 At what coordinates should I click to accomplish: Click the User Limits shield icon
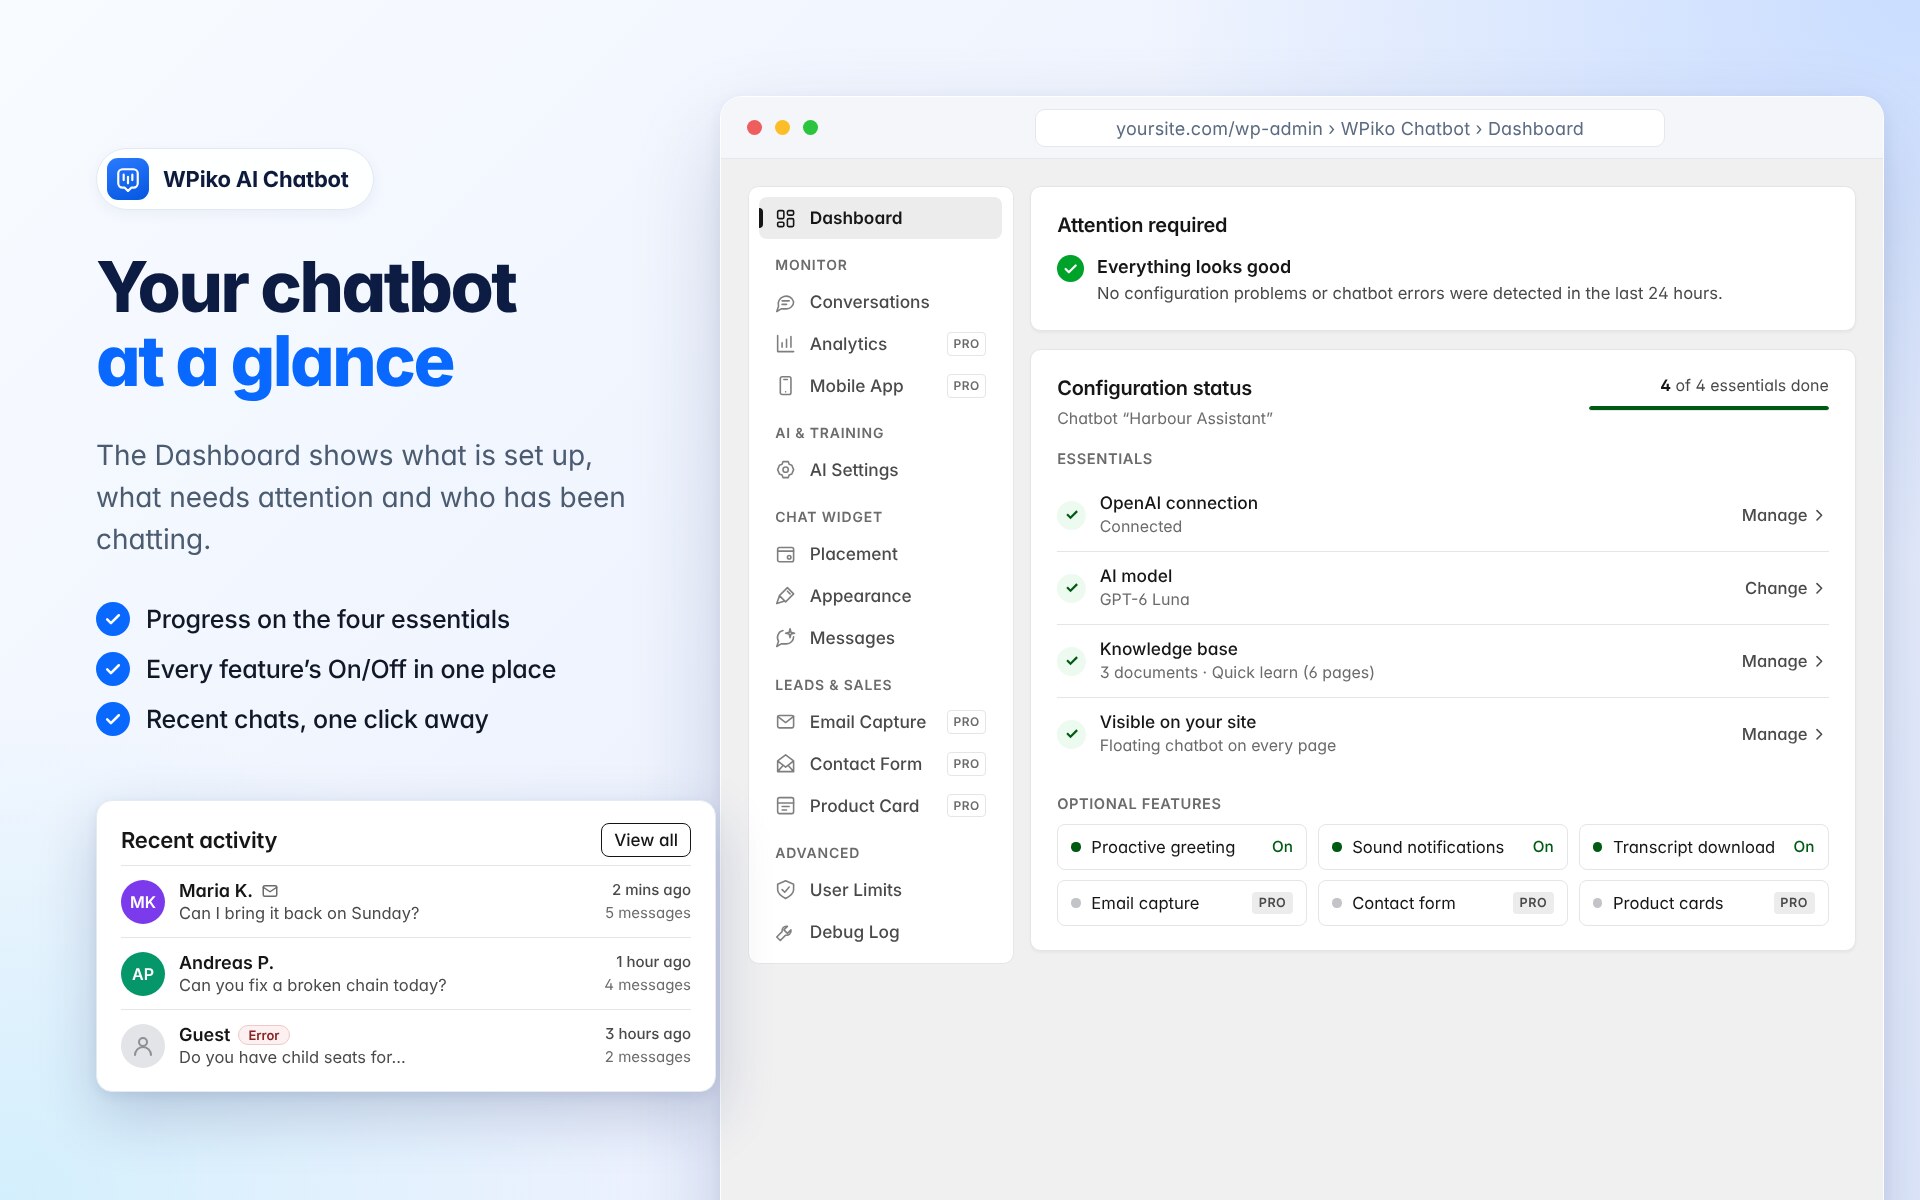pos(785,890)
